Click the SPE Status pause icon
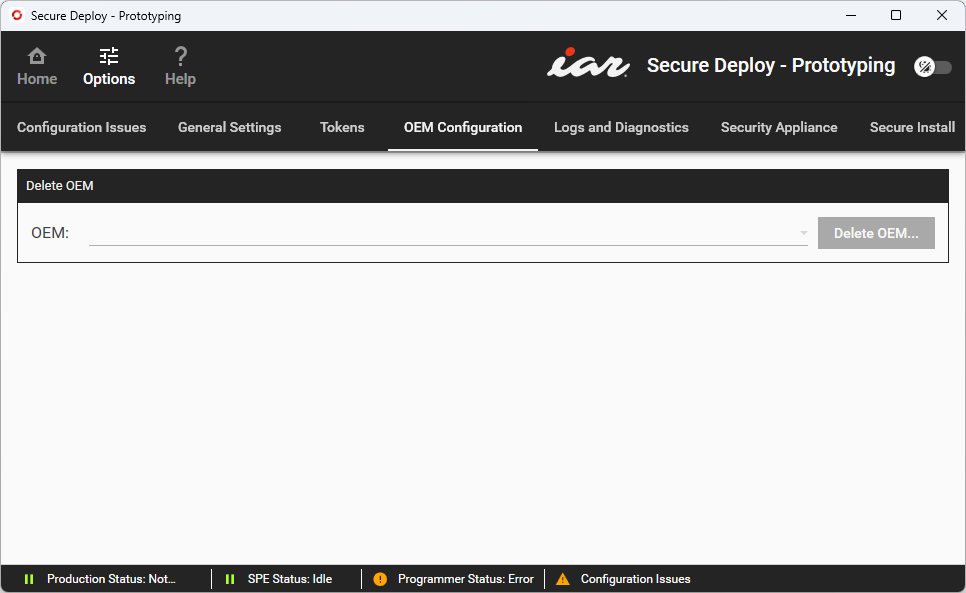Viewport: 966px width, 593px height. 229,578
